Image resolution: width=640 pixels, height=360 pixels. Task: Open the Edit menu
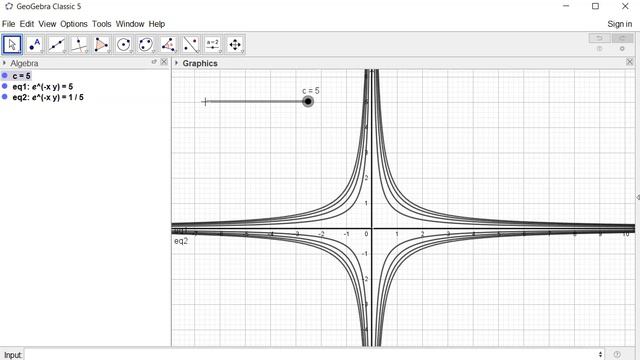pyautogui.click(x=27, y=24)
